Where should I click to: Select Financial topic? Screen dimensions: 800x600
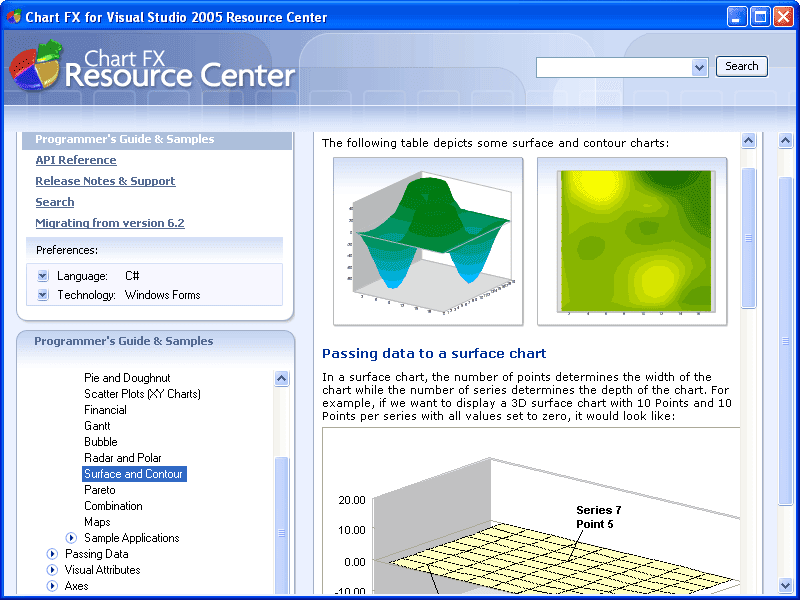point(105,410)
